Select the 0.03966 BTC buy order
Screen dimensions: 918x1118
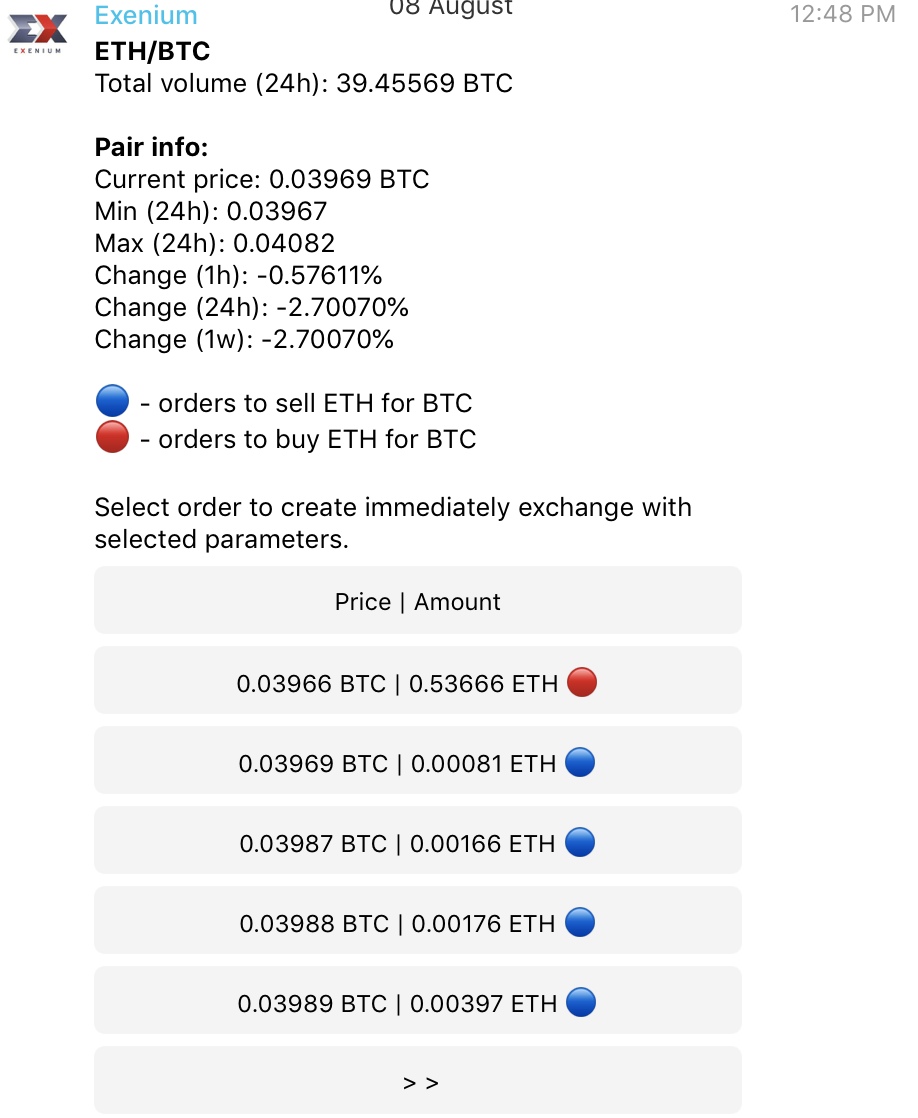click(x=417, y=680)
